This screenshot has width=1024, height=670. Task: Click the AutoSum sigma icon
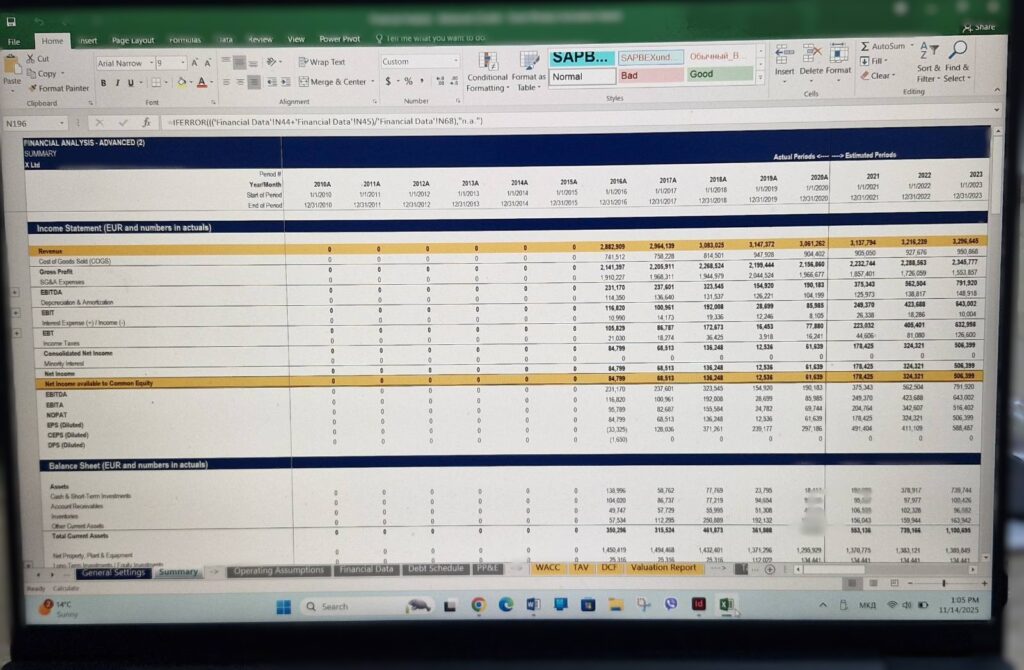tap(866, 46)
